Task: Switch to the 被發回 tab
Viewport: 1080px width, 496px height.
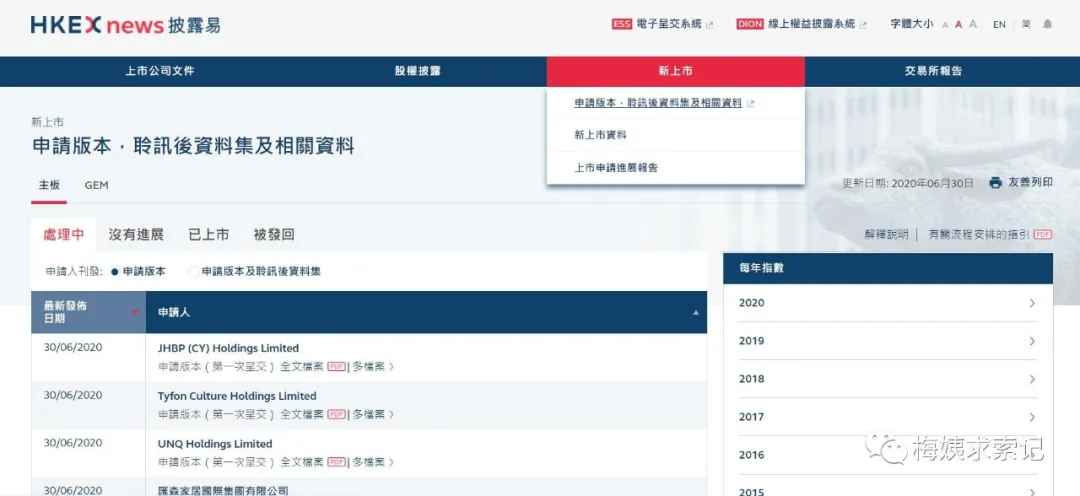Action: tap(274, 235)
